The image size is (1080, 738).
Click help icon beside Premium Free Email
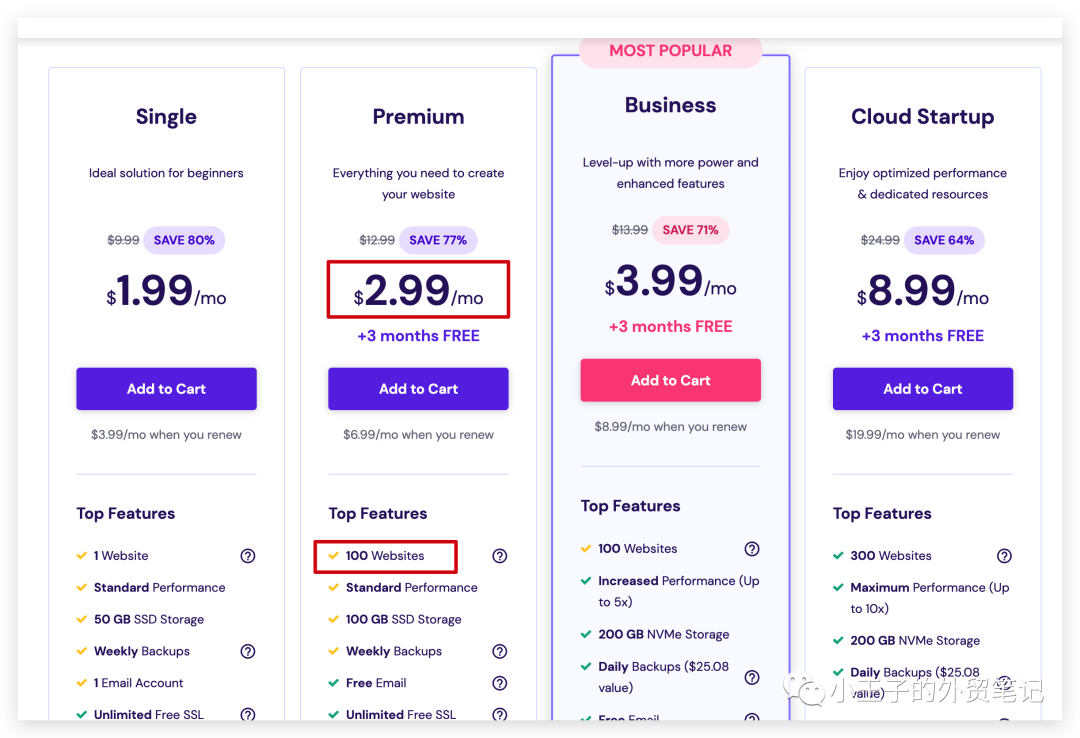500,683
